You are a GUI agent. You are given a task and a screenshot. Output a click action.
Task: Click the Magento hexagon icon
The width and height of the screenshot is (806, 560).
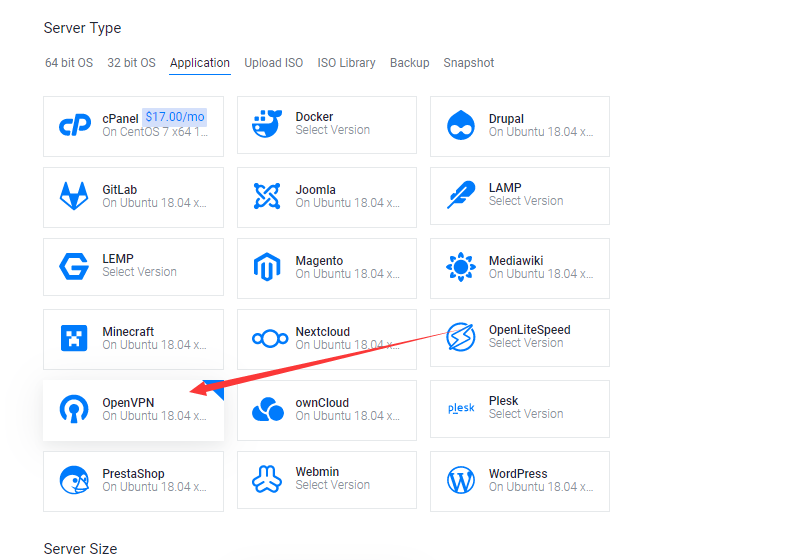(267, 267)
